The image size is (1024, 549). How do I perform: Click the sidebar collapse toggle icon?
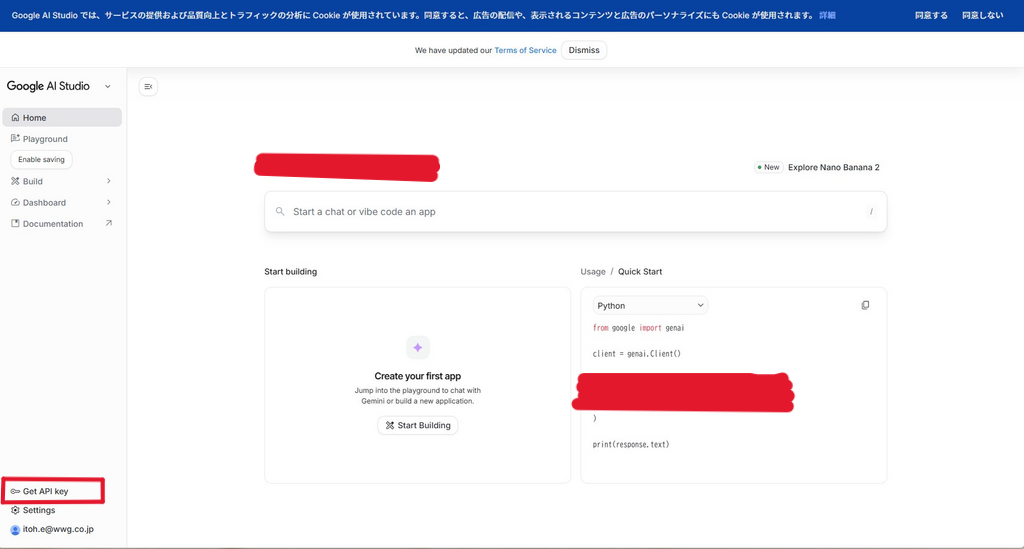(148, 87)
